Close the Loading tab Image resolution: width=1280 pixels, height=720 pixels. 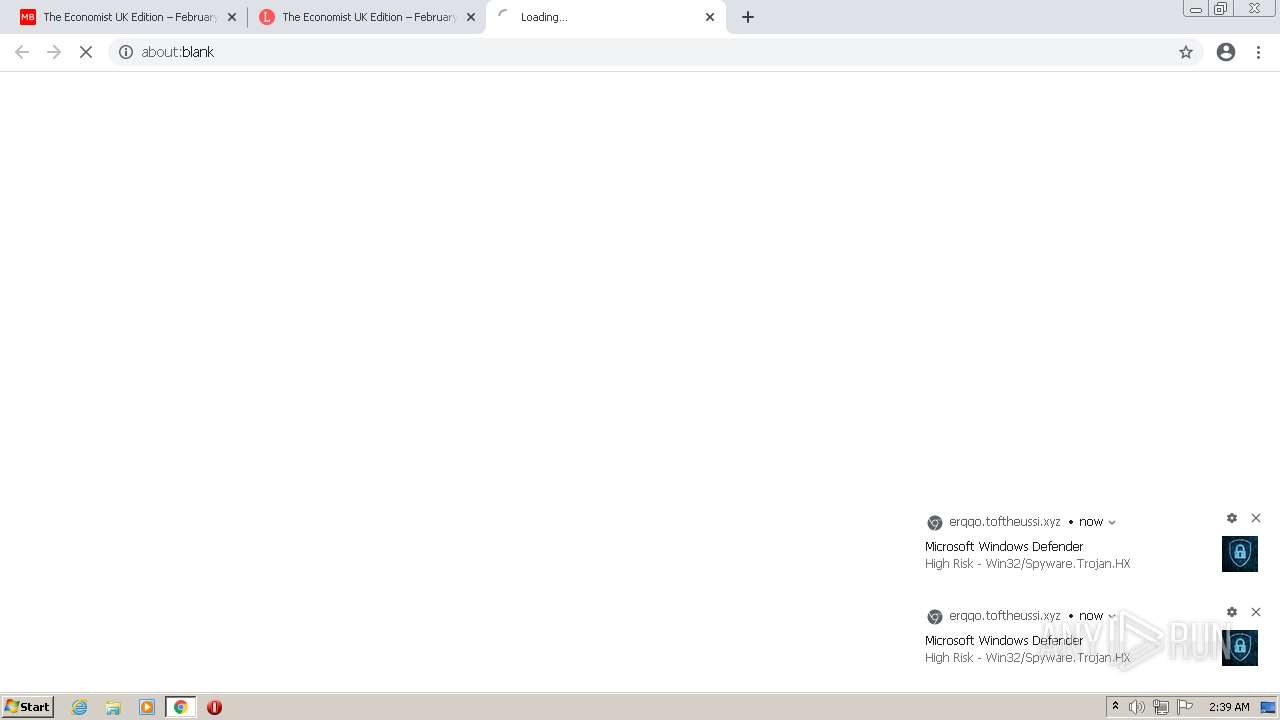(x=710, y=17)
